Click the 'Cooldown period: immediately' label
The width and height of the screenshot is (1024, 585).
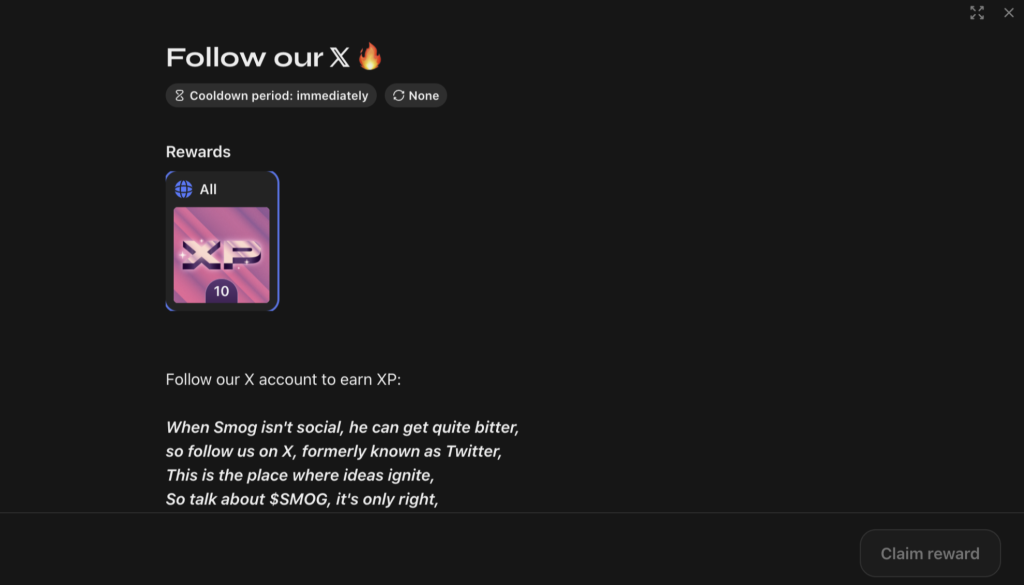pyautogui.click(x=279, y=96)
